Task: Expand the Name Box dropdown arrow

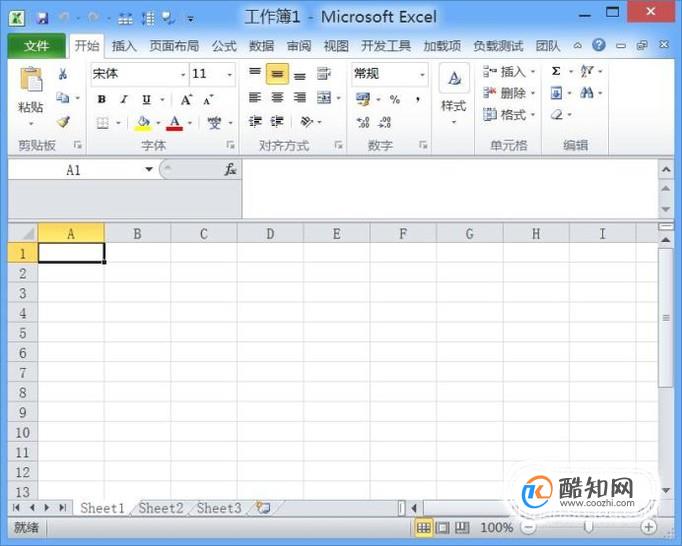Action: coord(149,169)
